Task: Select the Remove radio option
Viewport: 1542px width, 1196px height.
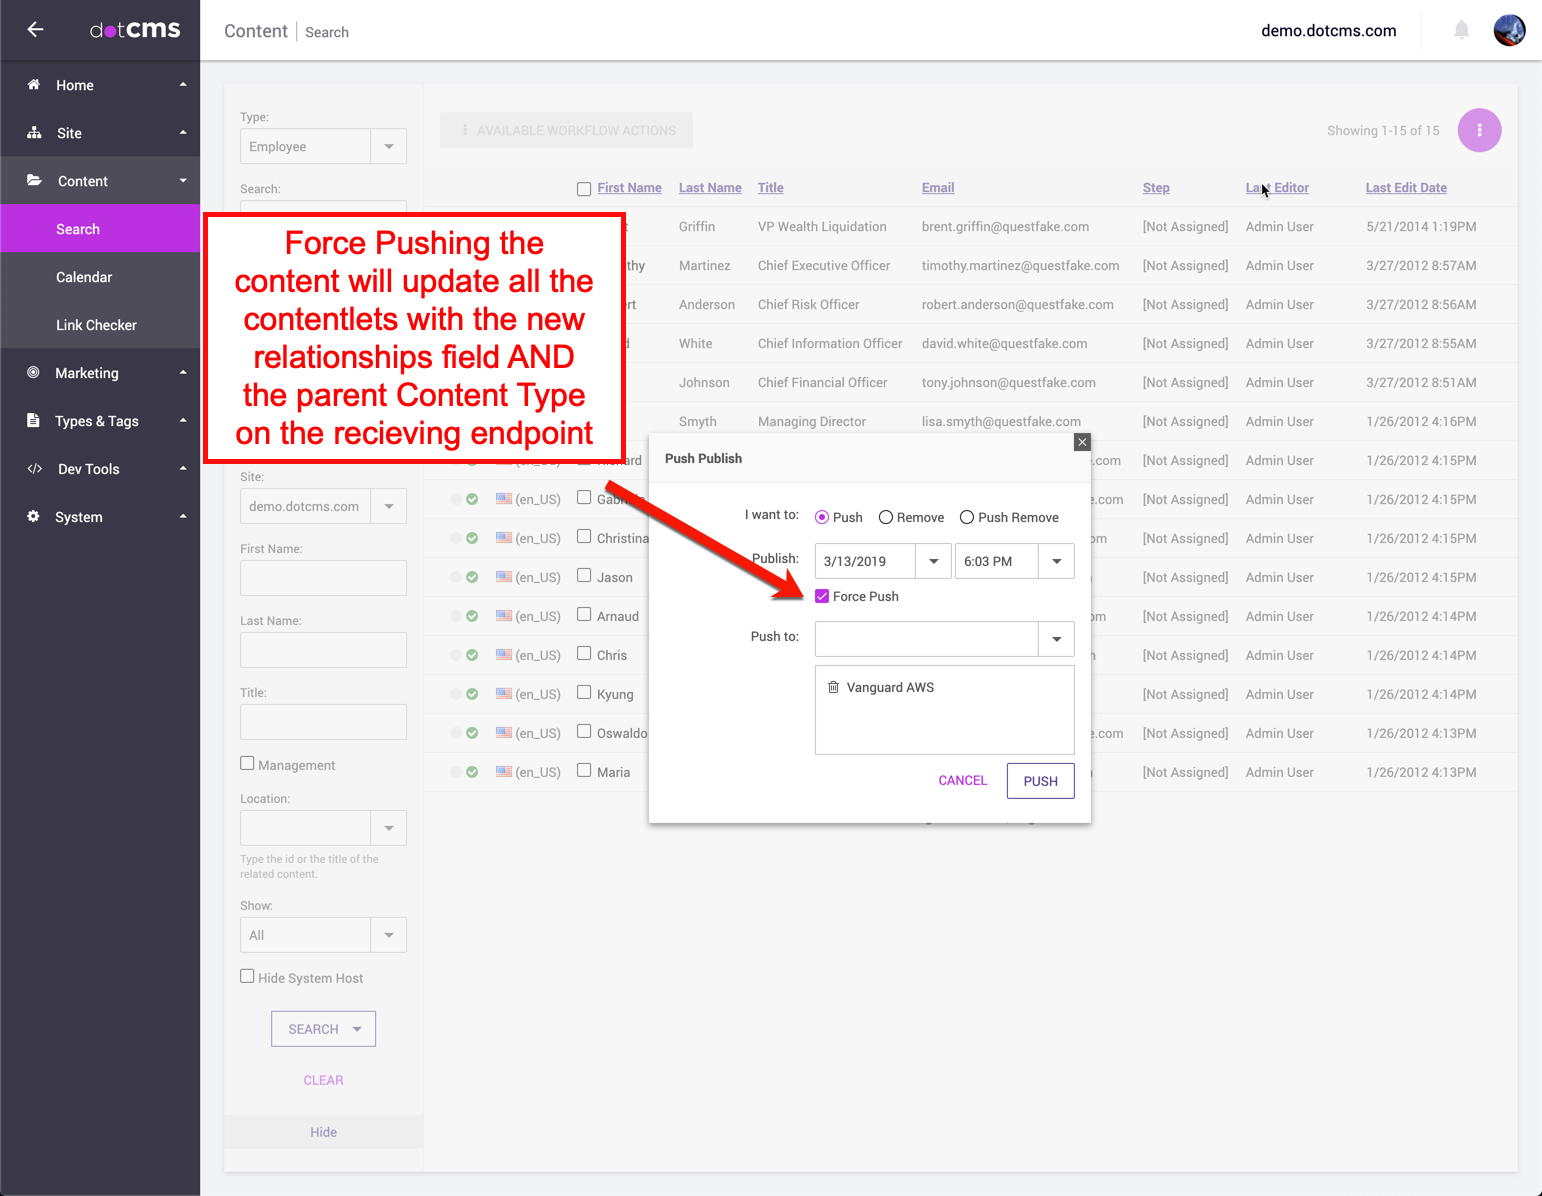Action: pyautogui.click(x=885, y=517)
